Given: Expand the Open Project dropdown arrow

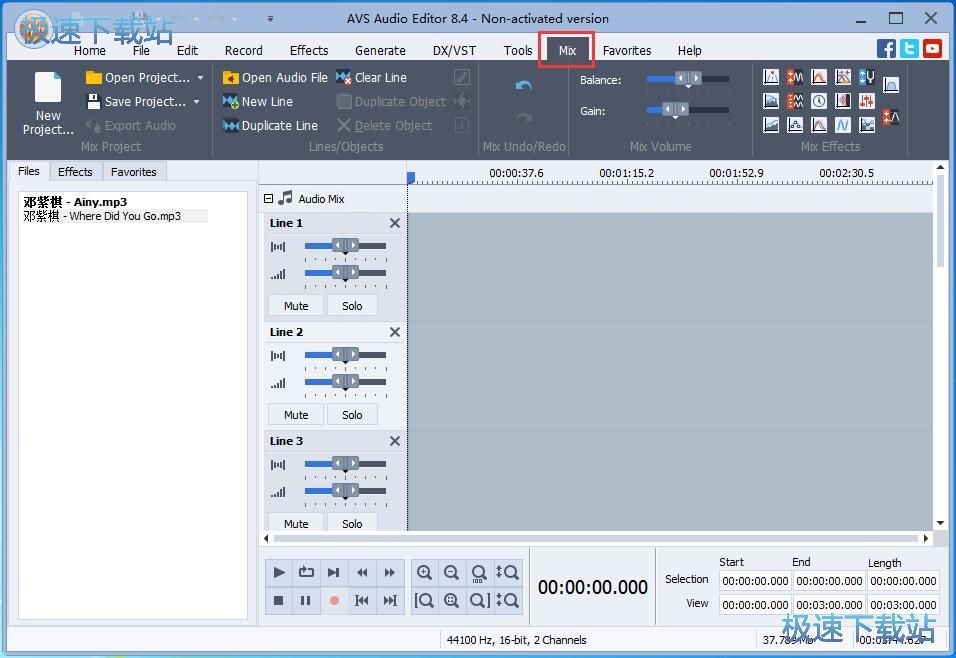Looking at the screenshot, I should (x=200, y=78).
